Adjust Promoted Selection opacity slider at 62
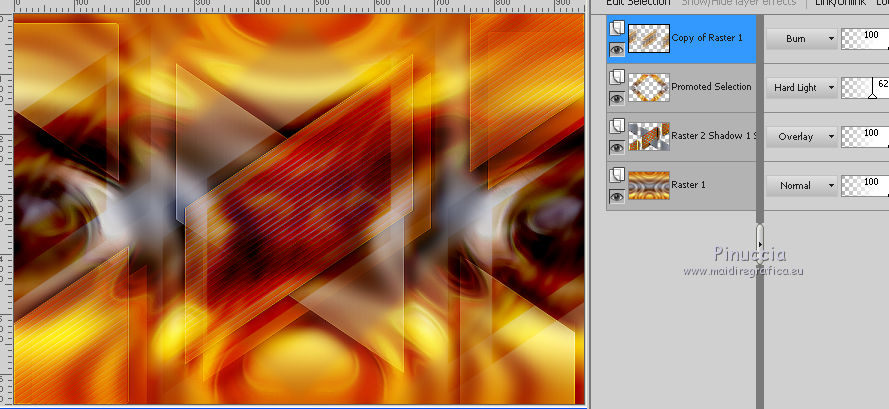Image resolution: width=889 pixels, height=409 pixels. 865,87
